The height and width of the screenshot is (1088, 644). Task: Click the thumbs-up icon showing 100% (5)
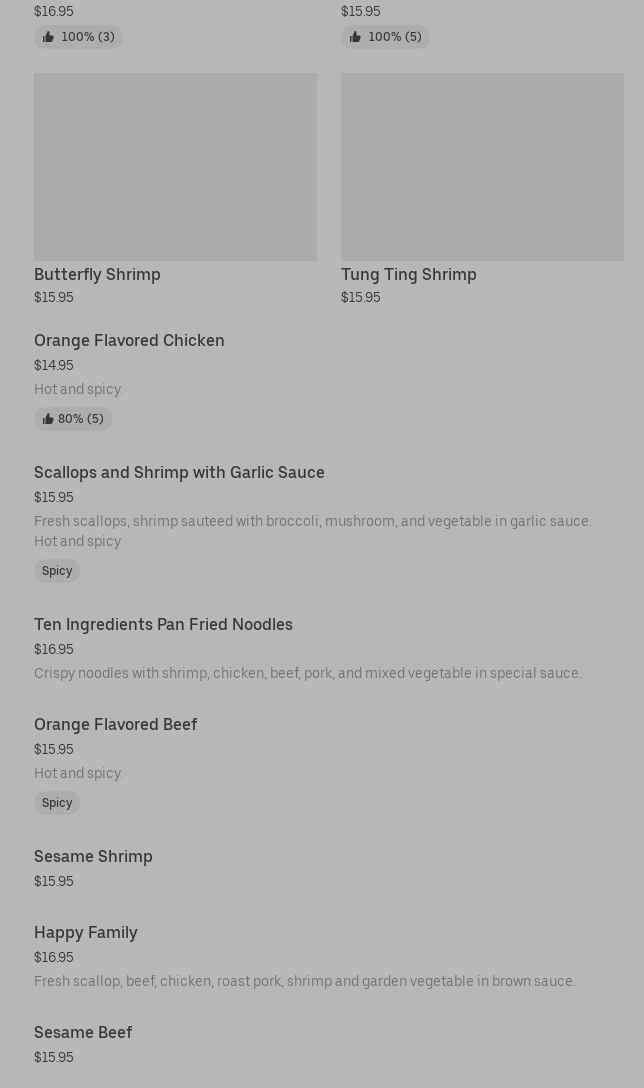[x=355, y=37]
